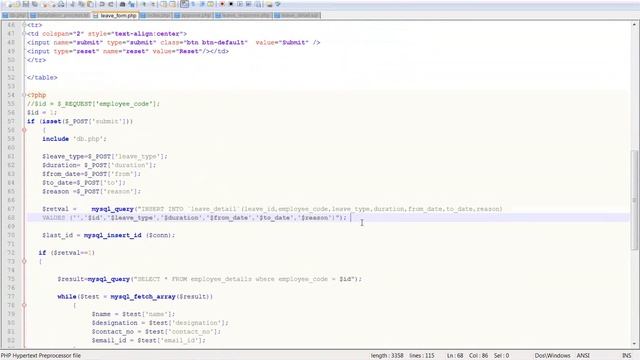Click the Undo toolbar icon
Image resolution: width=640 pixels, height=360 pixels.
[102, 4]
